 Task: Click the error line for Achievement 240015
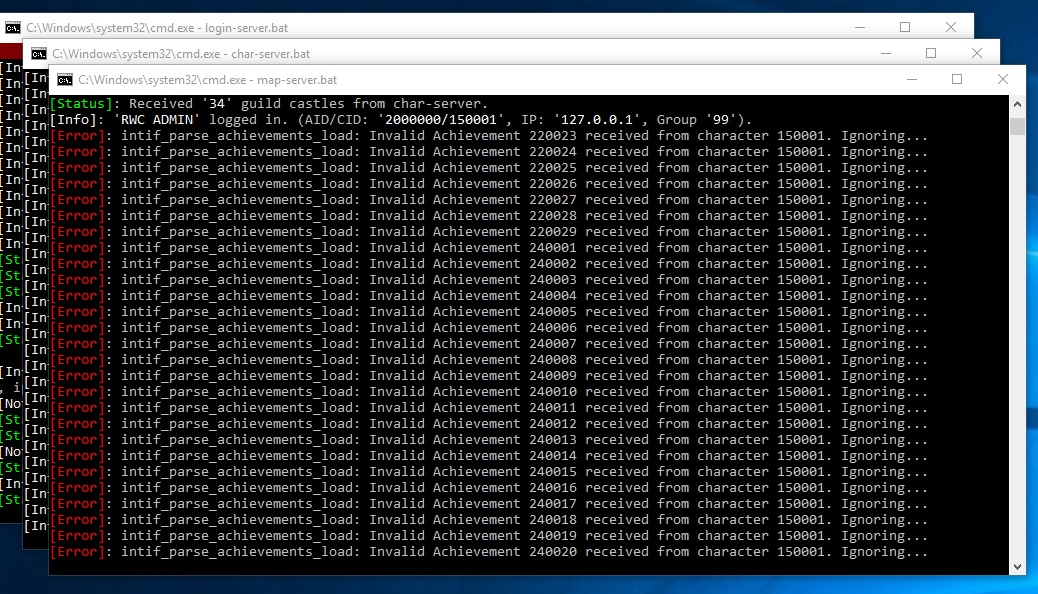[x=489, y=471]
